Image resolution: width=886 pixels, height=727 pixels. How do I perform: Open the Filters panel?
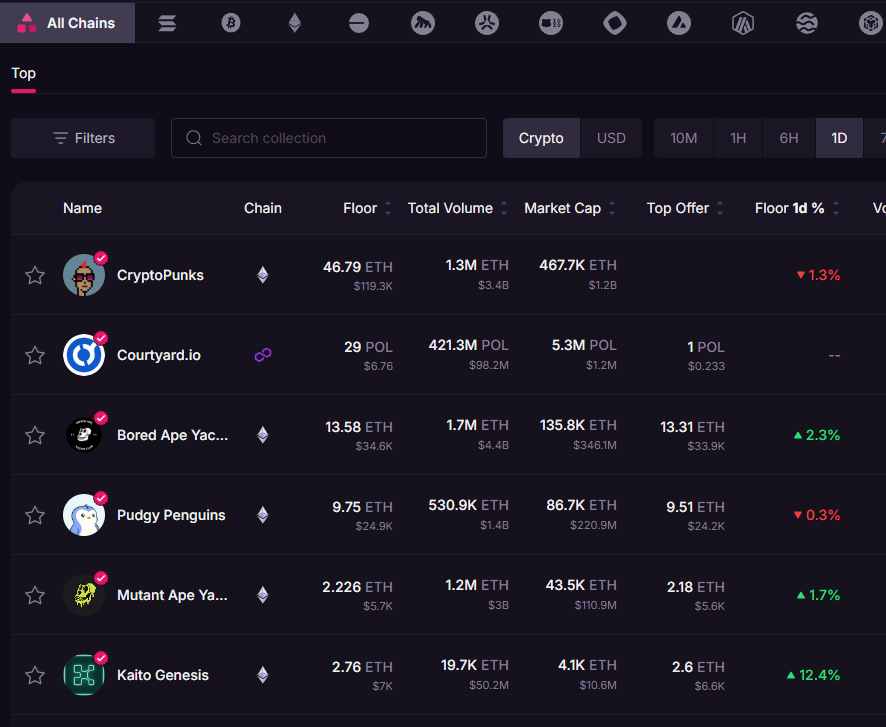pyautogui.click(x=83, y=138)
